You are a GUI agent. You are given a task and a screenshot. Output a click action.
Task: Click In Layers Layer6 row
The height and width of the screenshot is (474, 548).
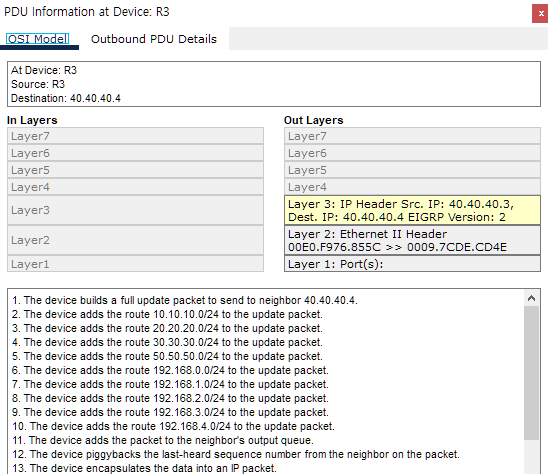pyautogui.click(x=135, y=153)
